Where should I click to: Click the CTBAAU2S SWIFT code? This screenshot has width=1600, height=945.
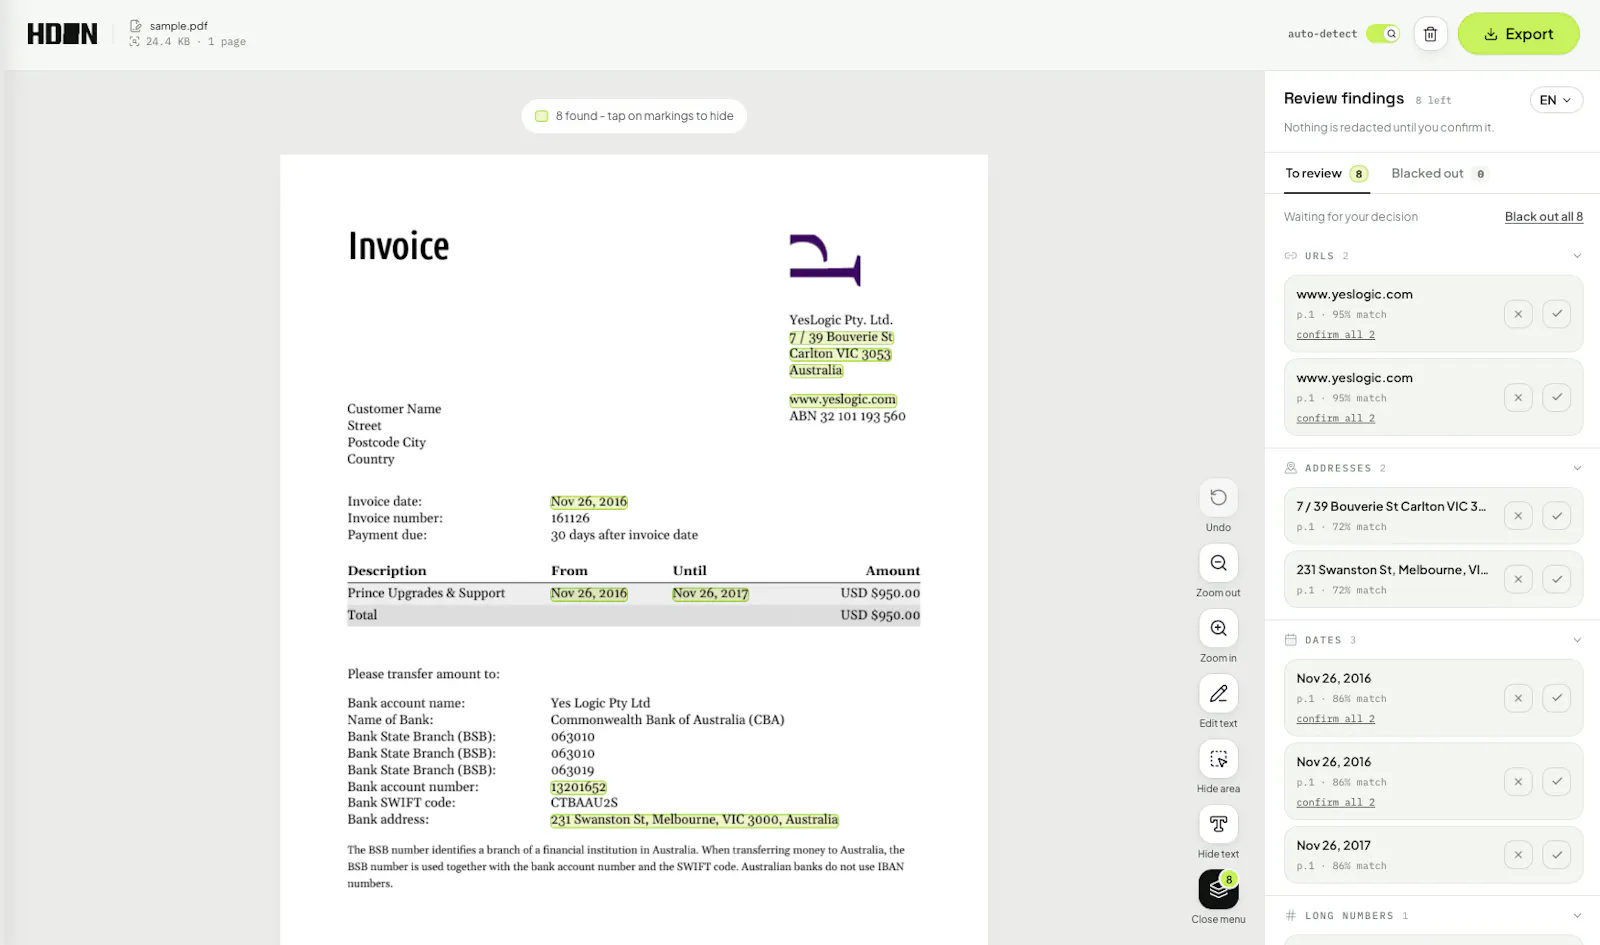coord(584,803)
